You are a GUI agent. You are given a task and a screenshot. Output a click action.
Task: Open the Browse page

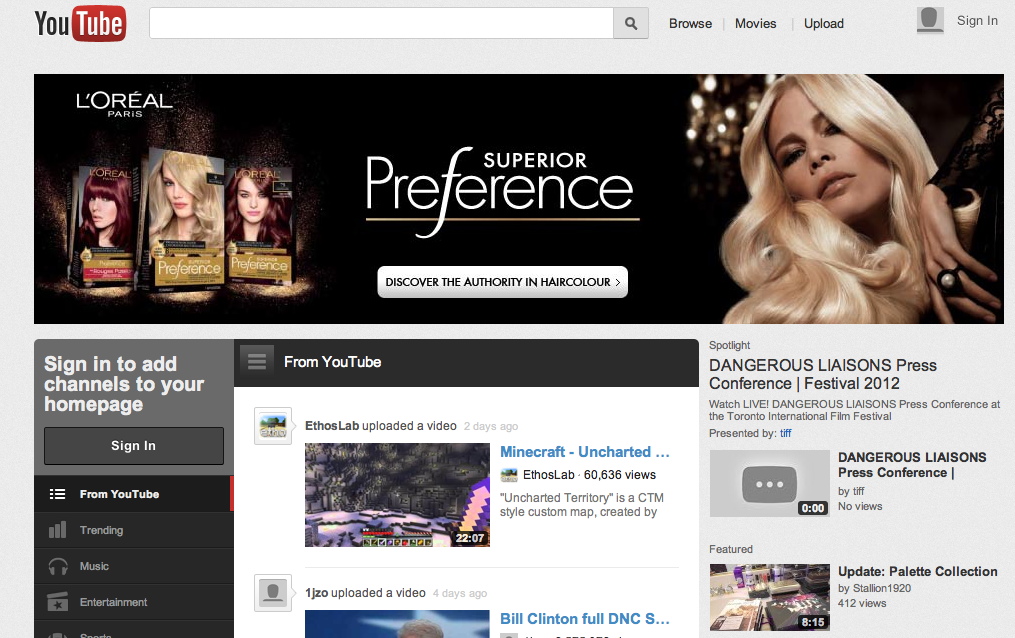pos(690,23)
